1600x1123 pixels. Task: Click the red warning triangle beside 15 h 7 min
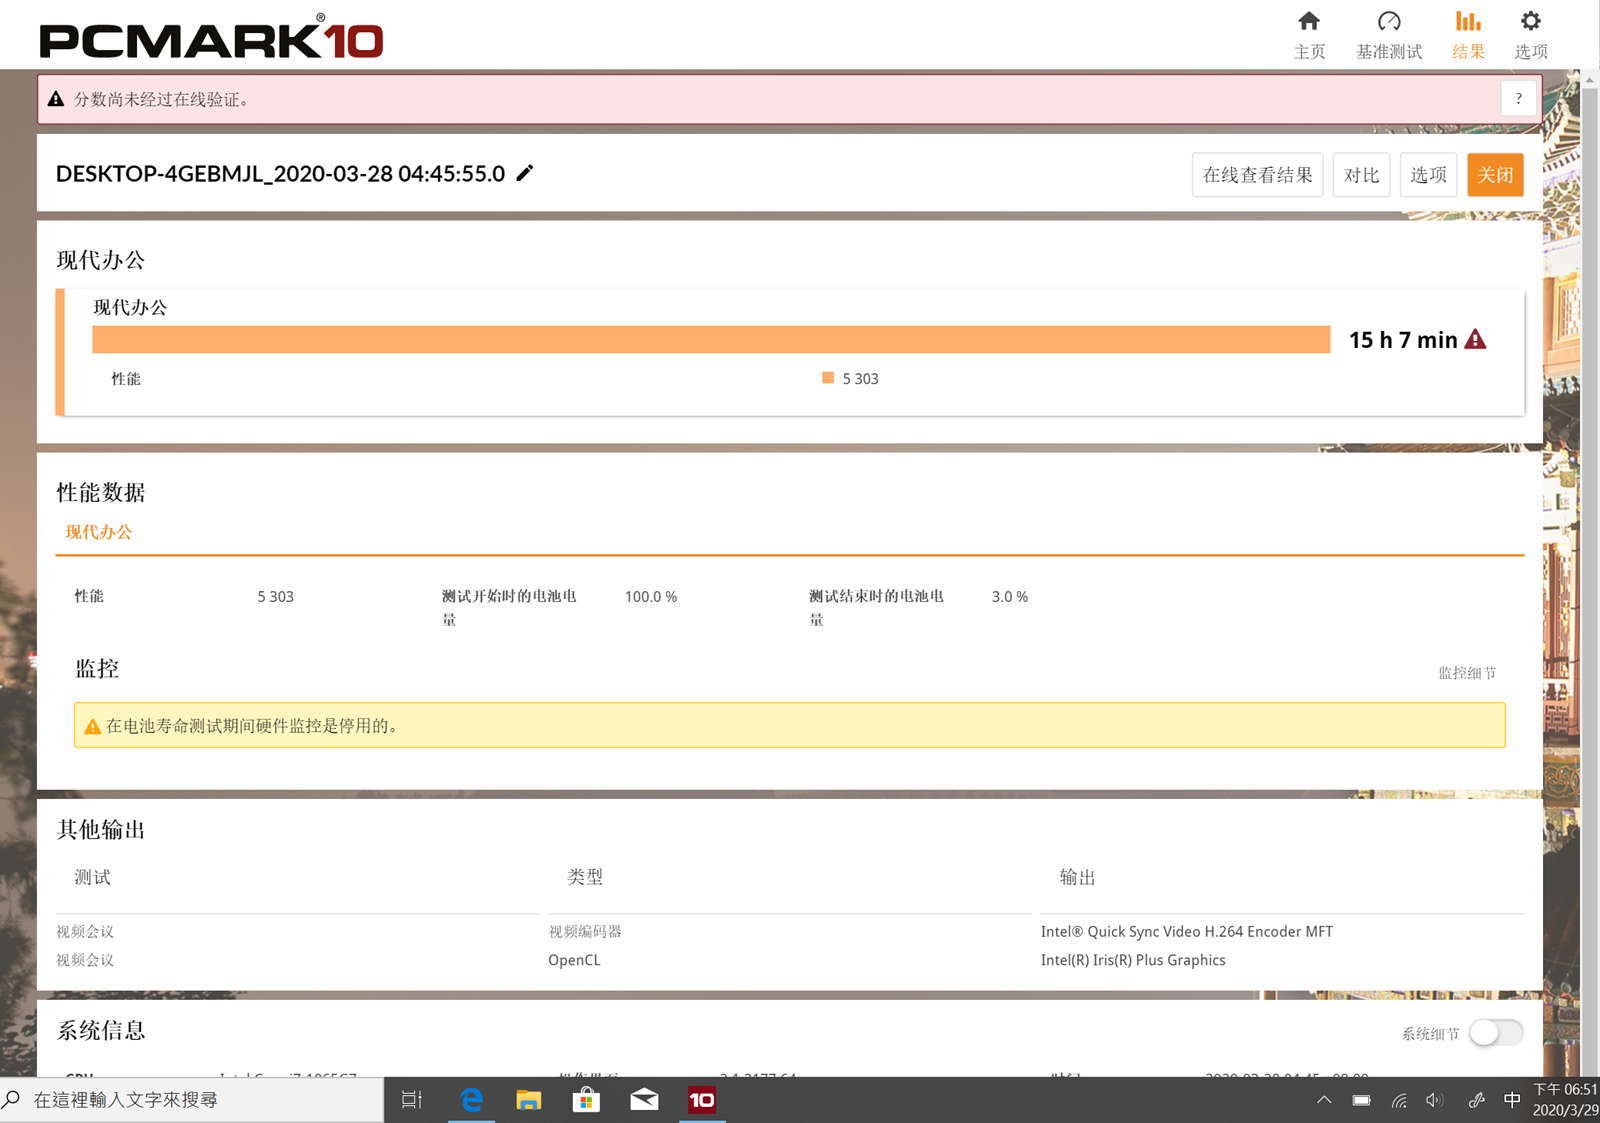pyautogui.click(x=1475, y=340)
